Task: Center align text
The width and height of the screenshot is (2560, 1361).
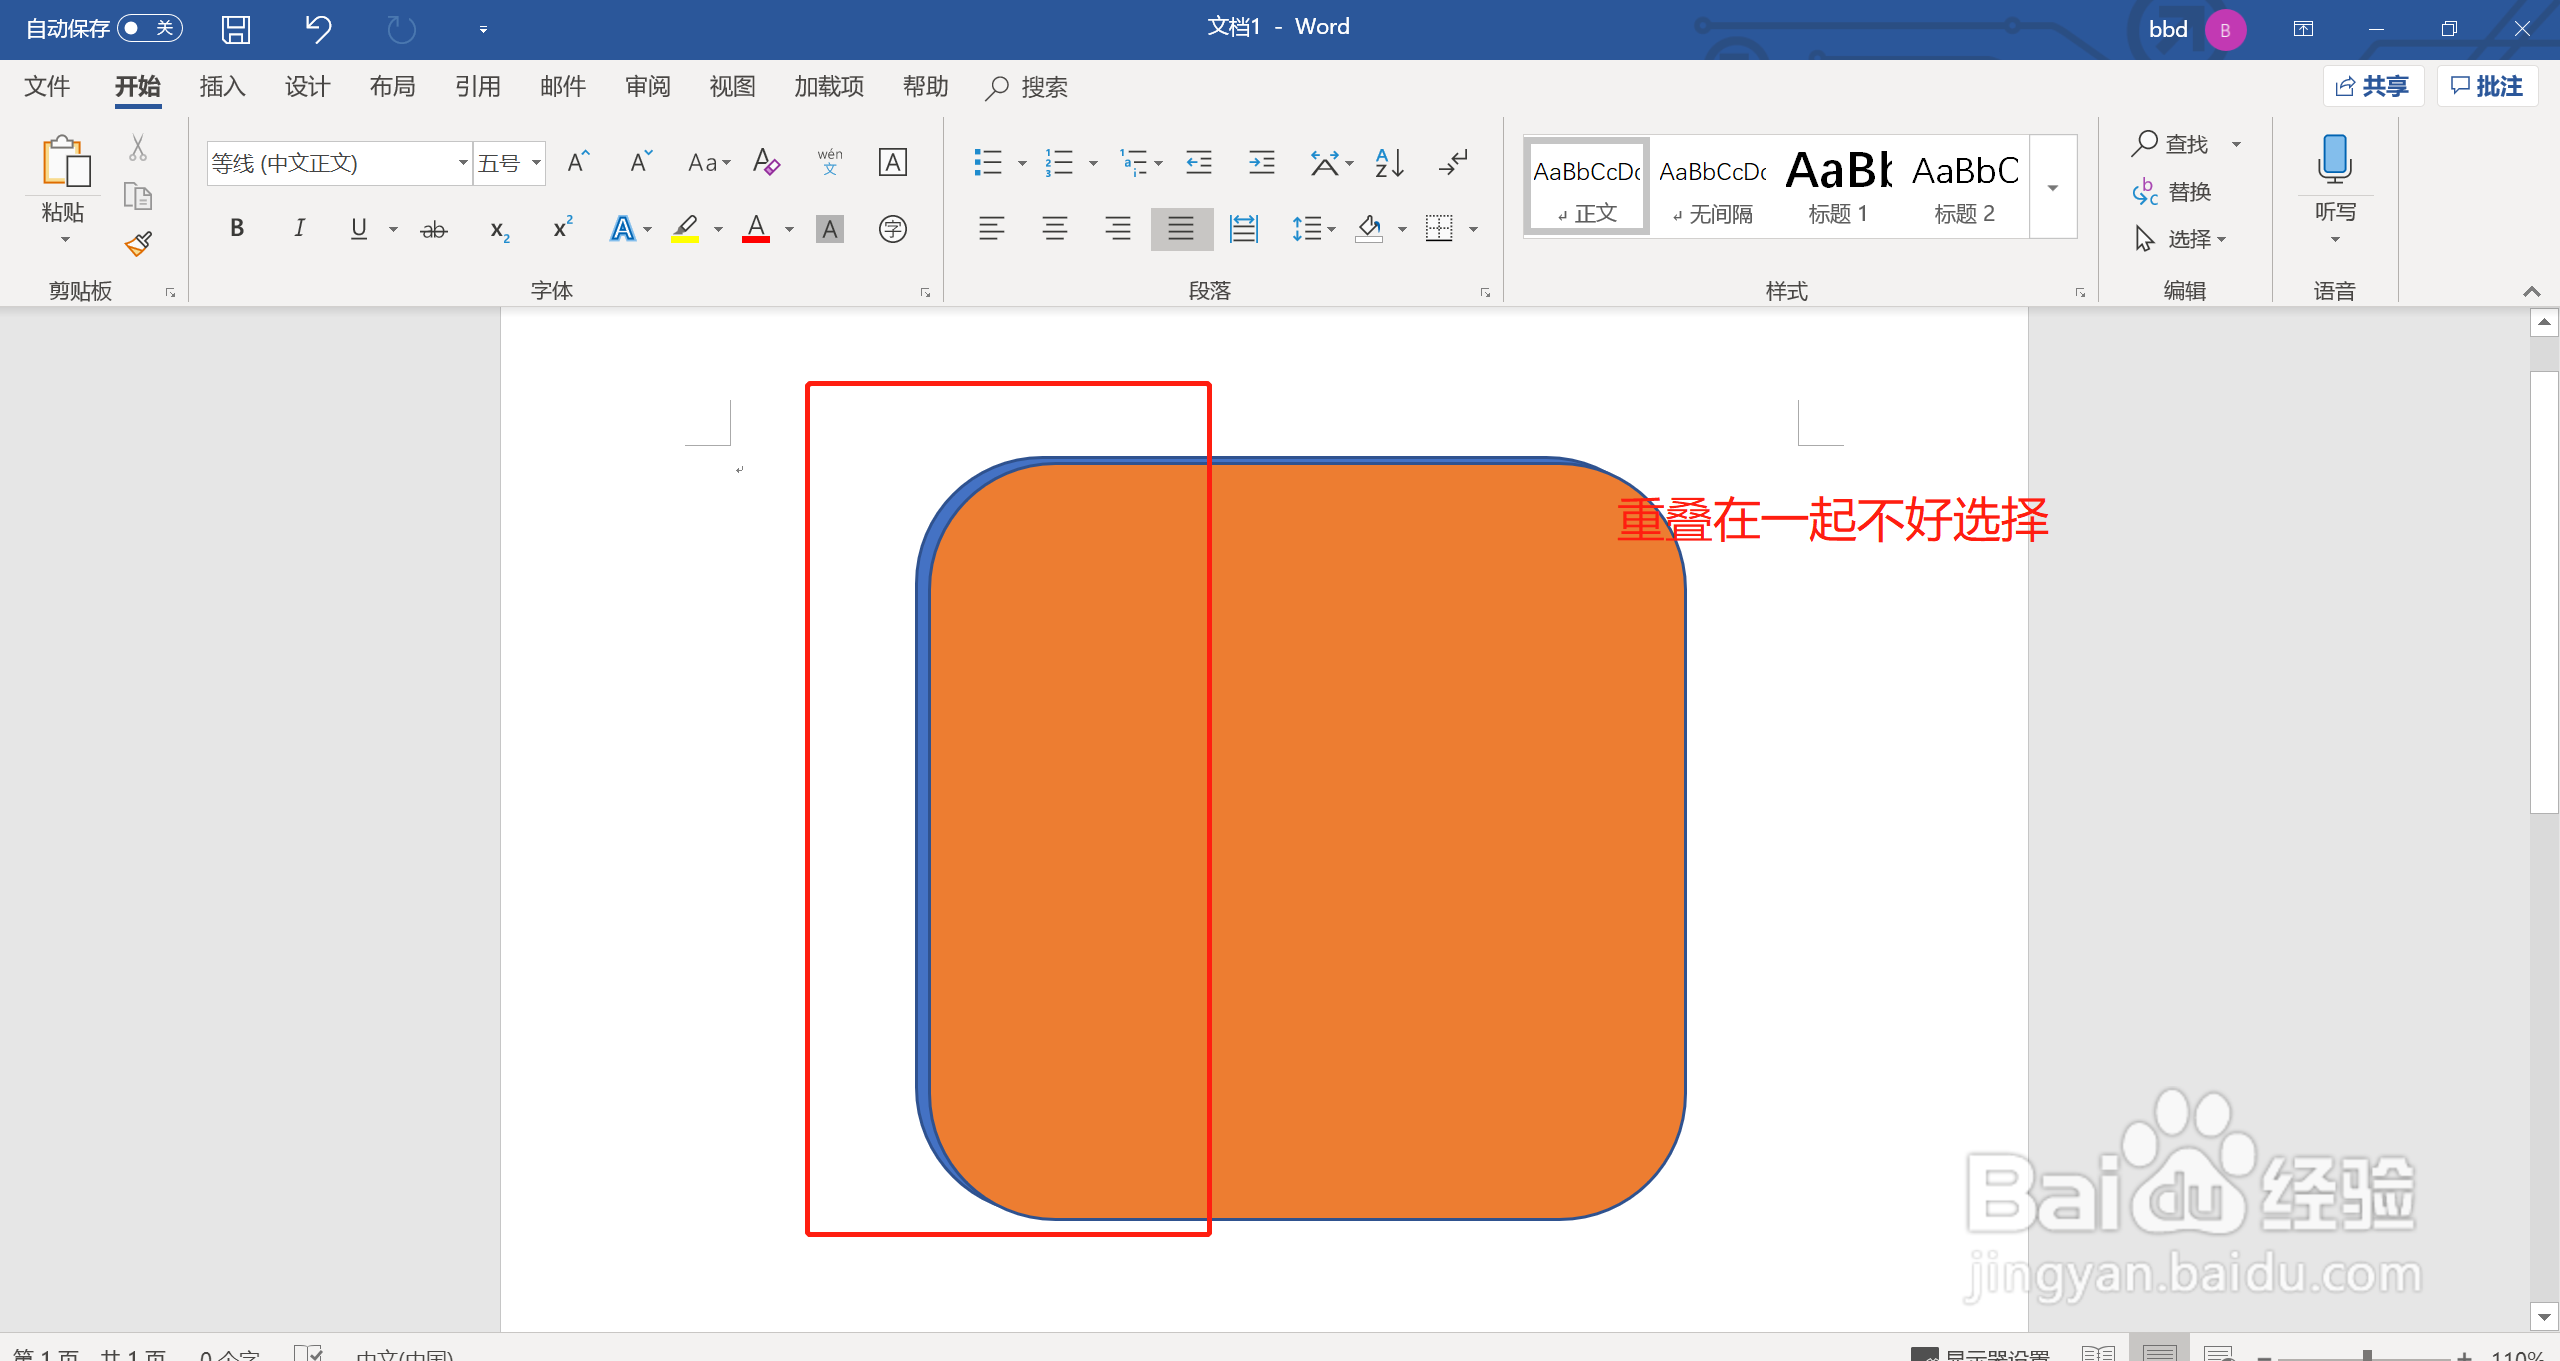Action: pyautogui.click(x=1054, y=229)
